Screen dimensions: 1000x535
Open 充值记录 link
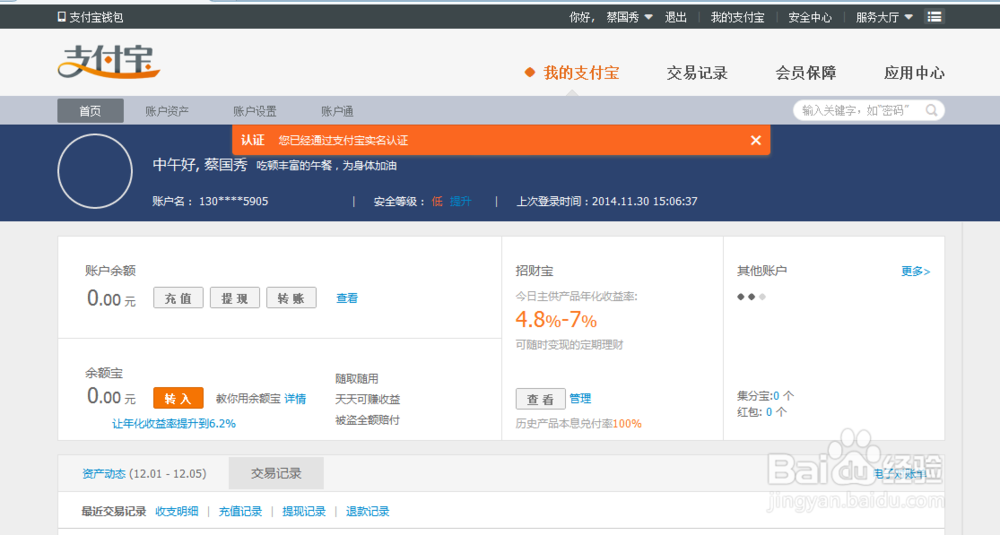coord(240,511)
